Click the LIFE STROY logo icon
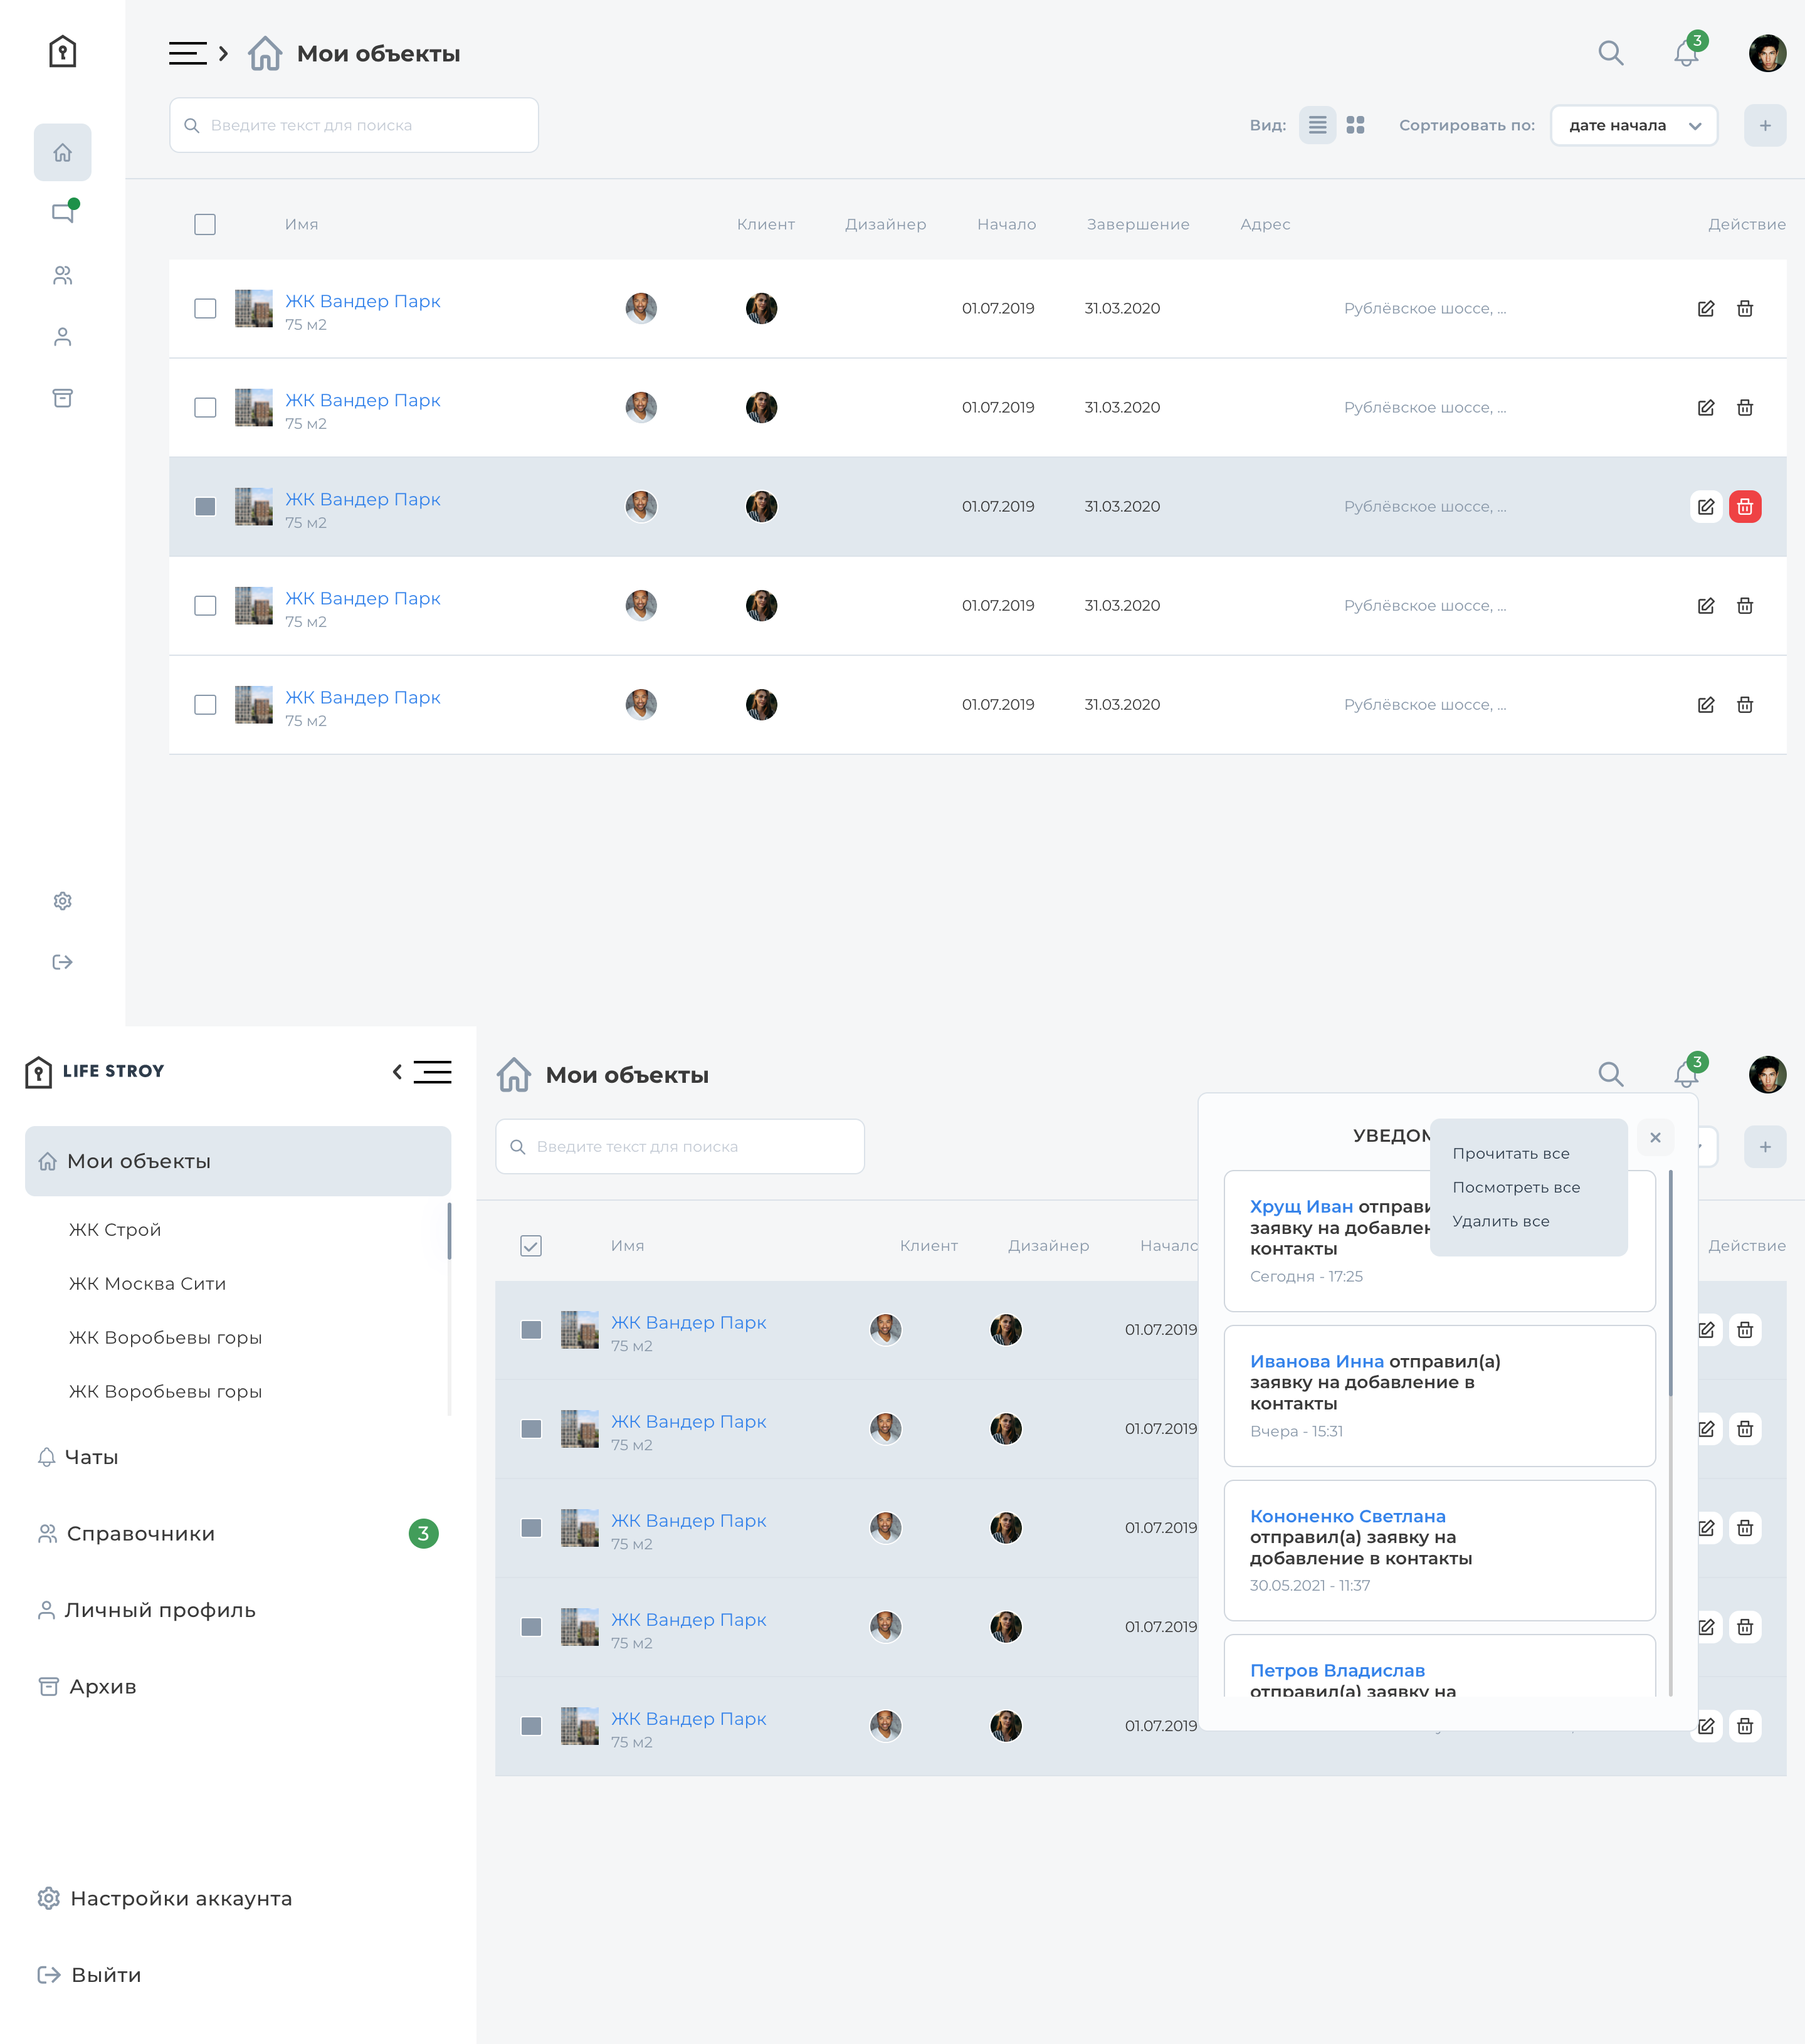The height and width of the screenshot is (2044, 1805). (x=38, y=1072)
